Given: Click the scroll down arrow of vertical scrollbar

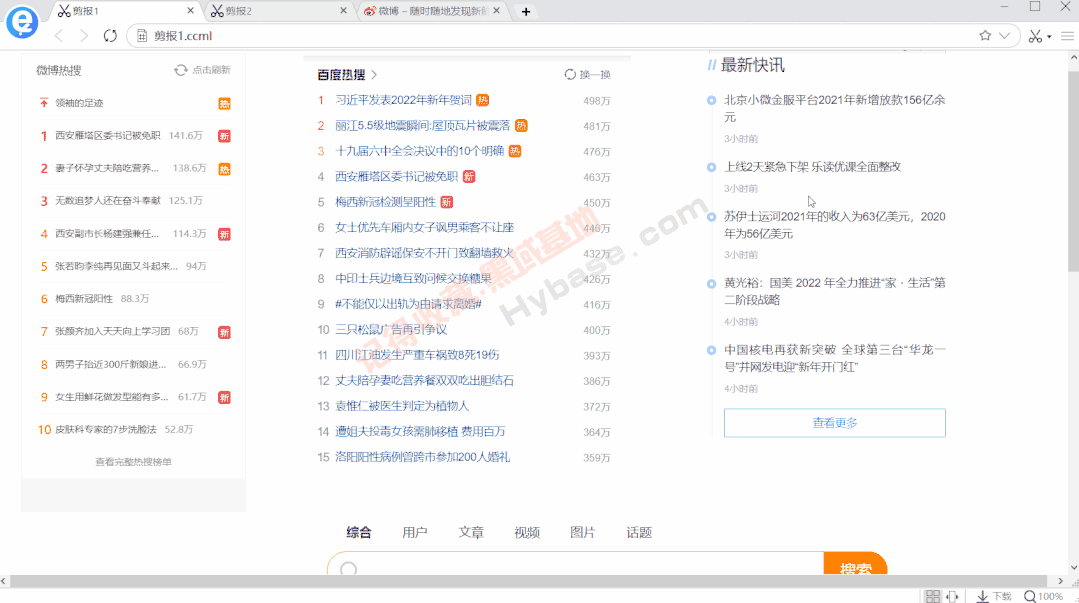Looking at the screenshot, I should [x=1073, y=568].
